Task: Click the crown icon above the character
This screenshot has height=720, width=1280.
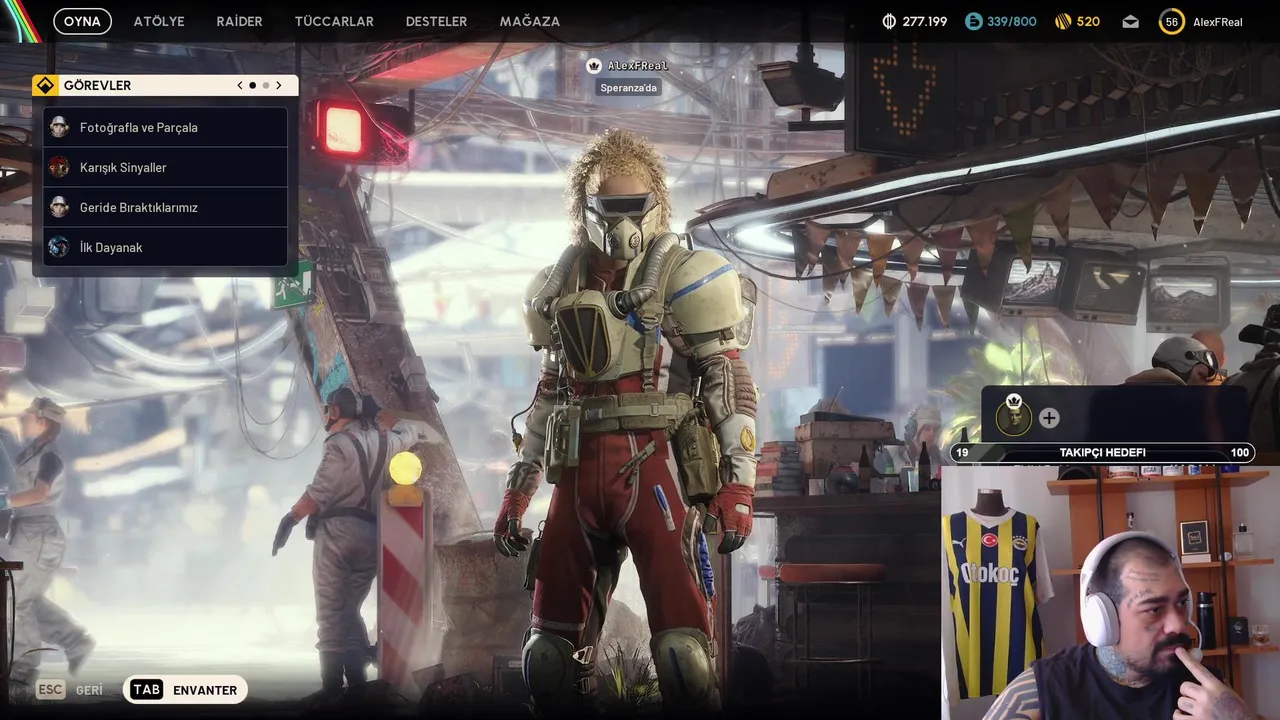Action: click(x=594, y=65)
